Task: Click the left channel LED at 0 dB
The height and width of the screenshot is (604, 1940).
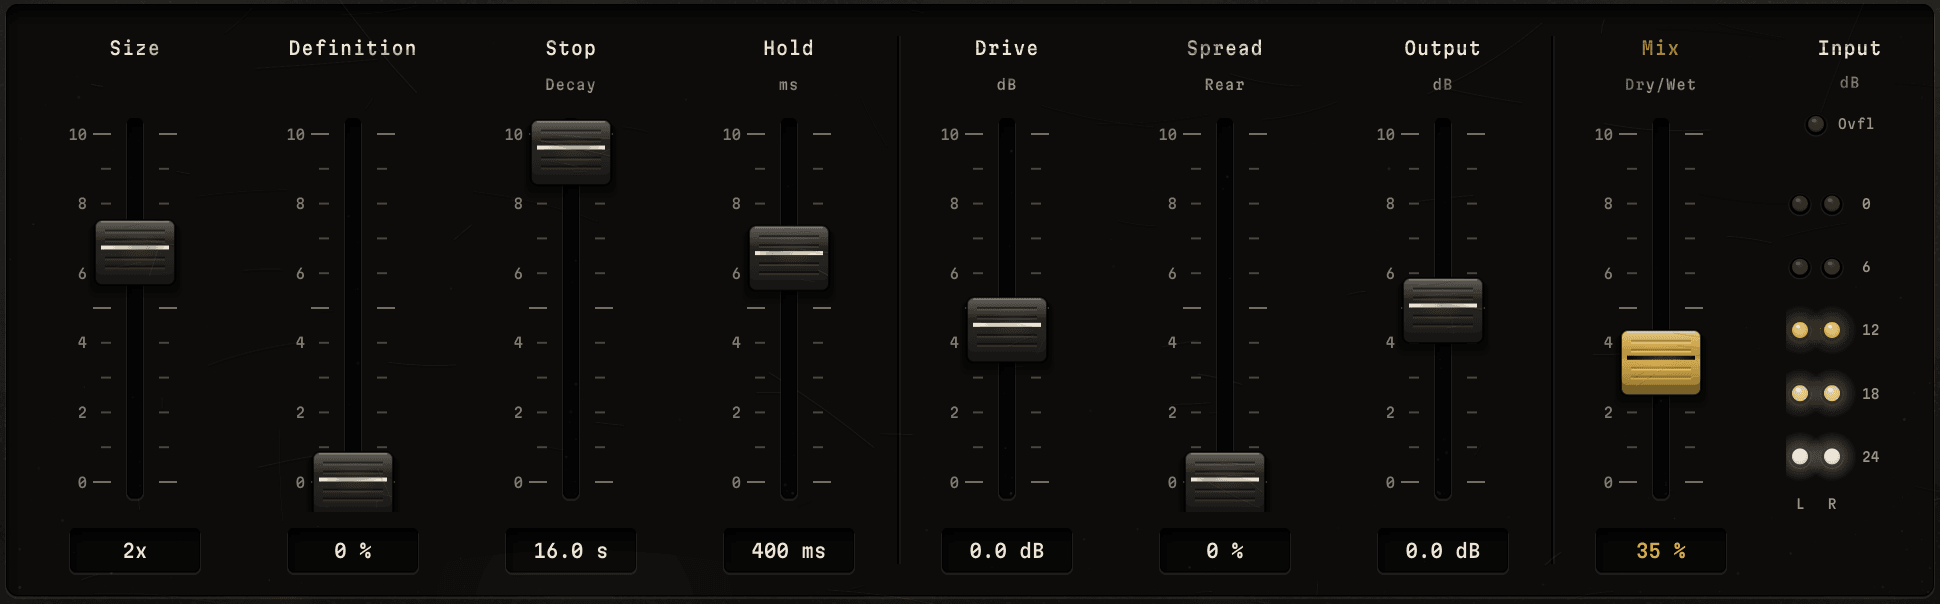Action: click(x=1800, y=204)
